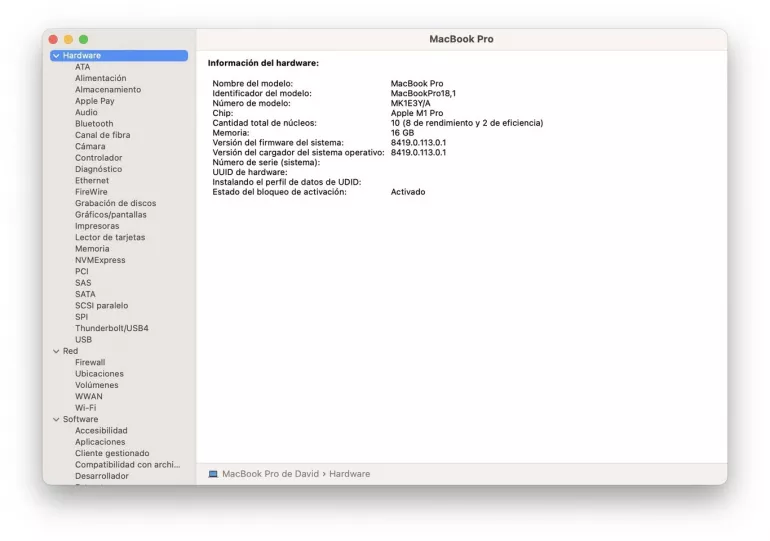Select Memoria in the sidebar

click(92, 249)
